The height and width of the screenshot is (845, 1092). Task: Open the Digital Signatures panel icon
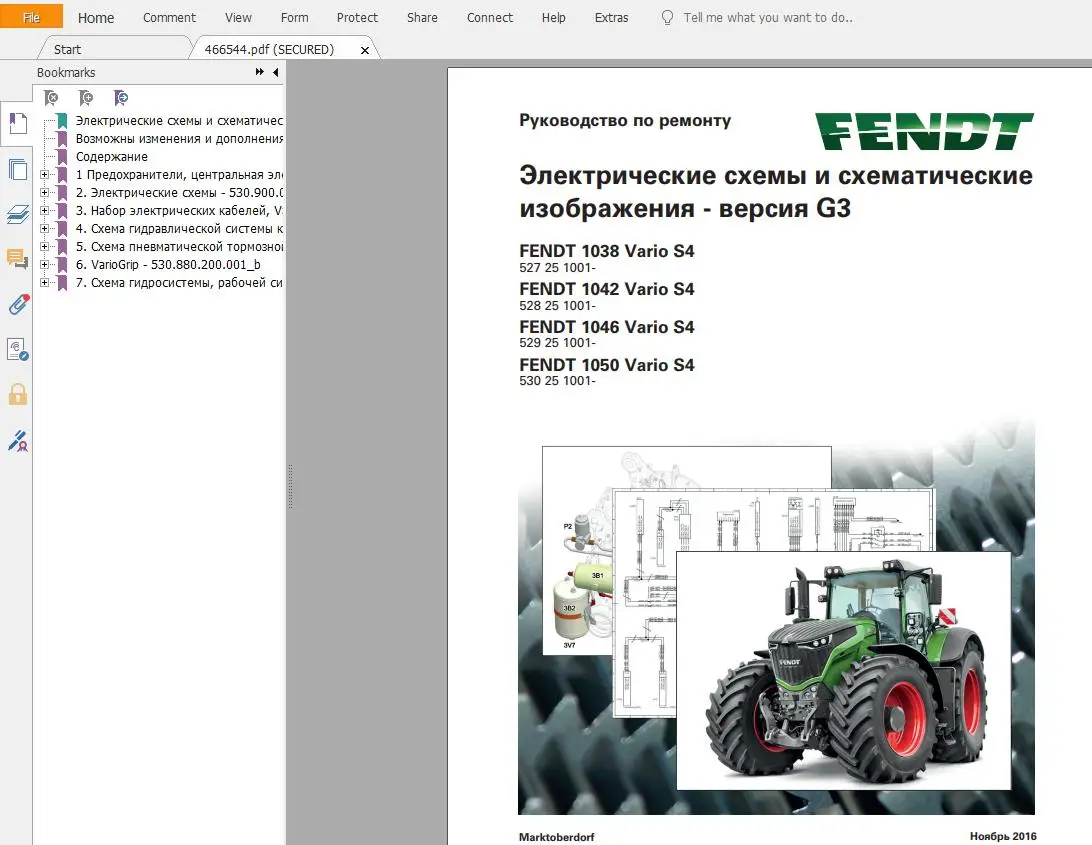tap(17, 440)
